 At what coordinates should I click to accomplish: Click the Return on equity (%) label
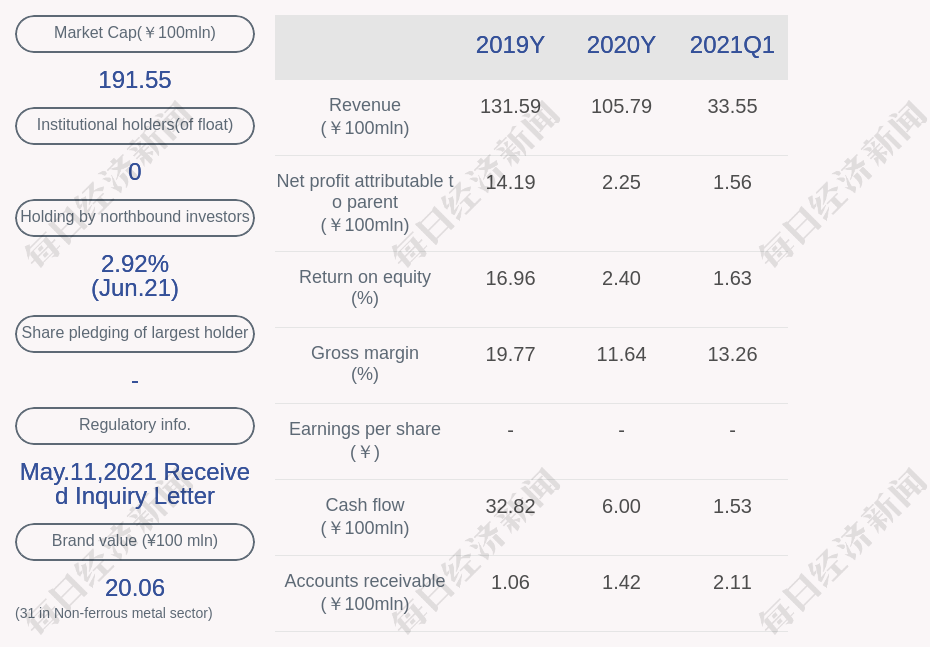(x=365, y=287)
